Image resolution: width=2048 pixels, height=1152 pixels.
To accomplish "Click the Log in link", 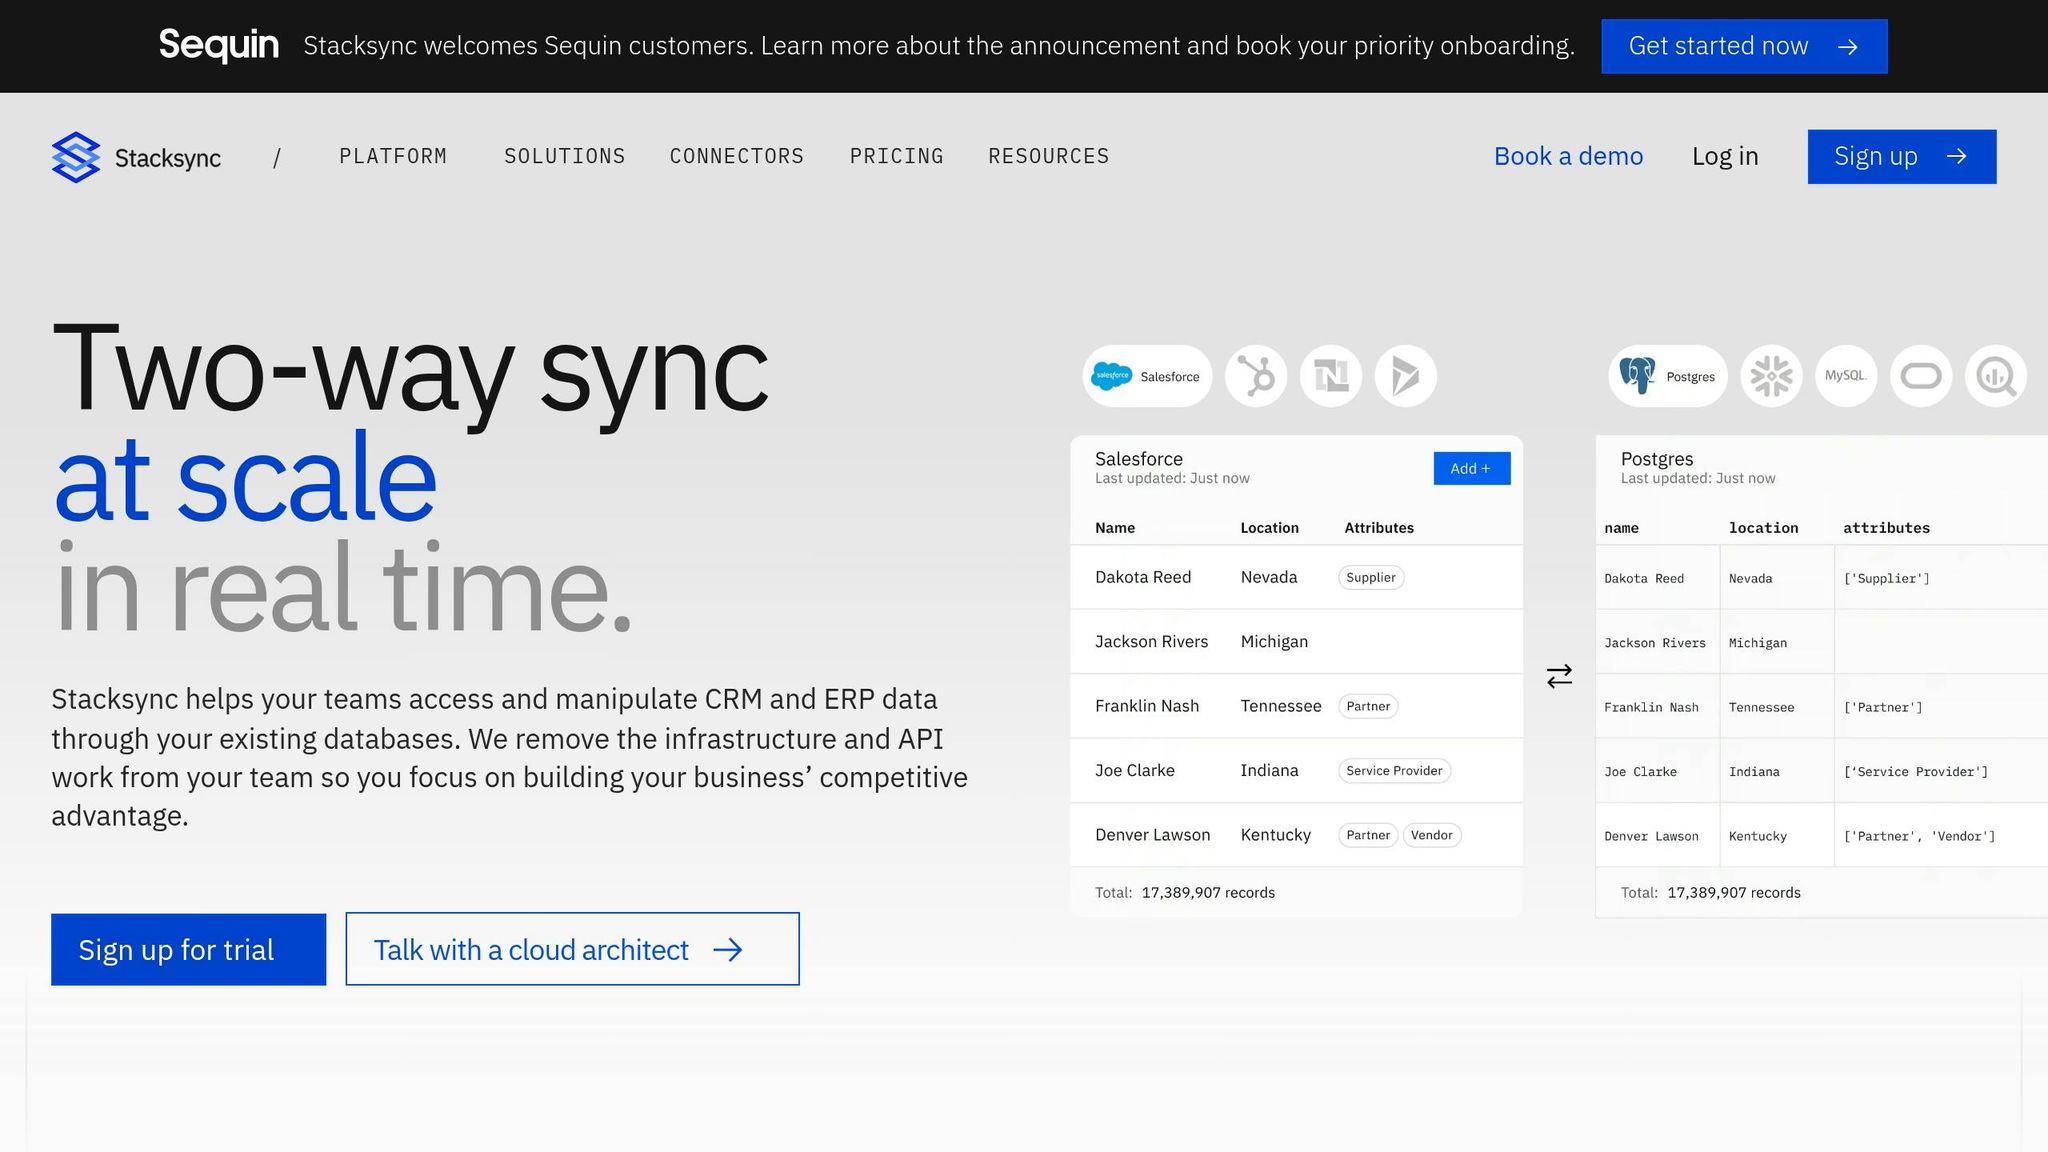I will pyautogui.click(x=1725, y=156).
